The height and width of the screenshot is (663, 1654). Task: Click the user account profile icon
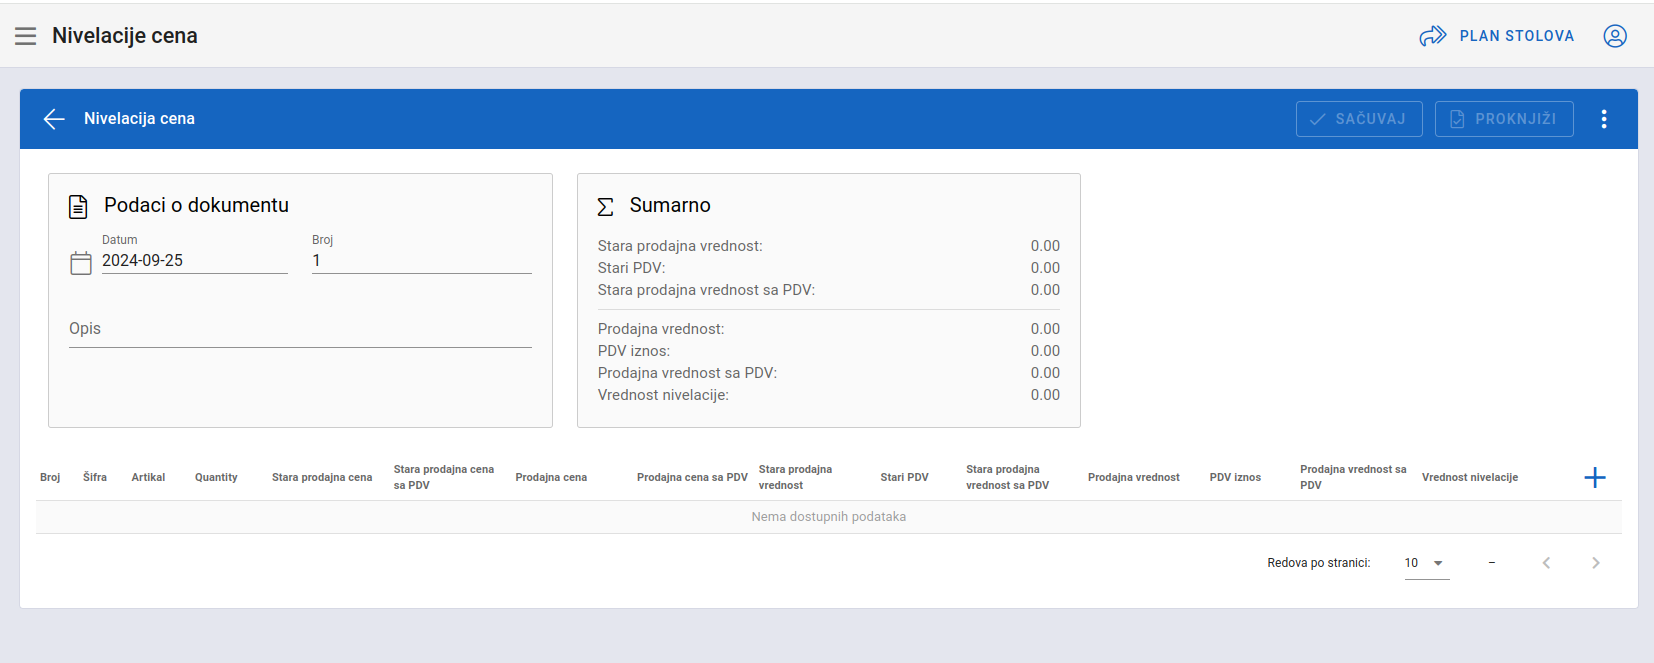point(1614,36)
